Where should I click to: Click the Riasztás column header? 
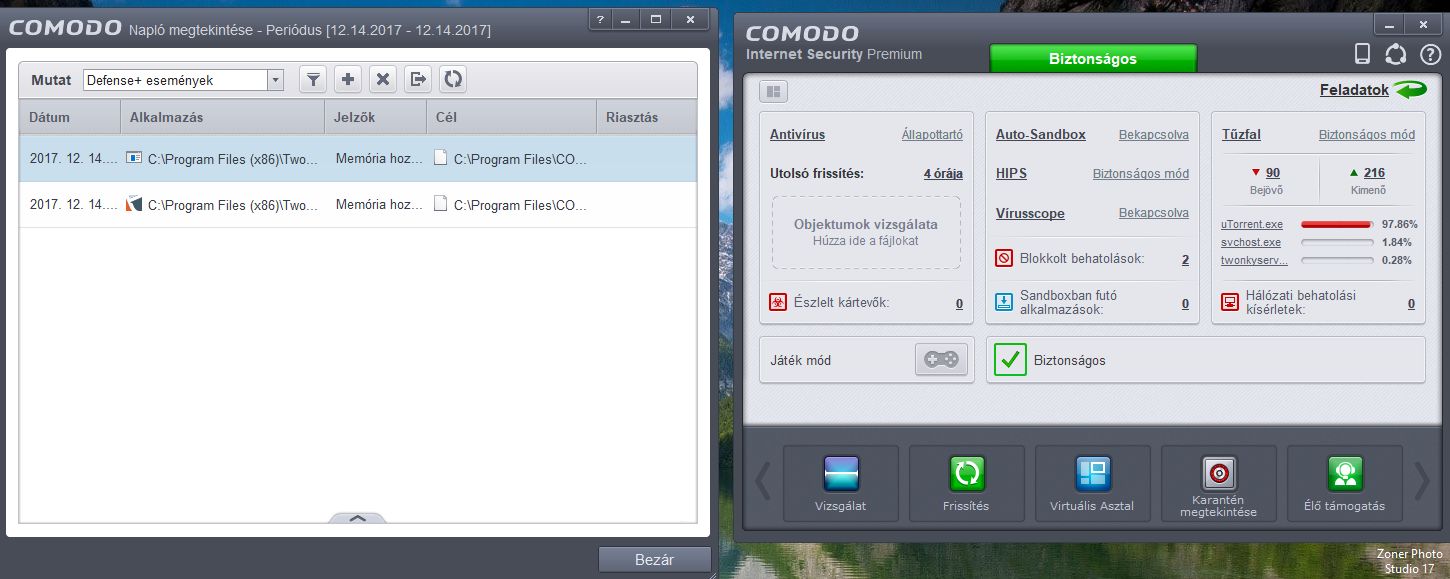pos(647,117)
